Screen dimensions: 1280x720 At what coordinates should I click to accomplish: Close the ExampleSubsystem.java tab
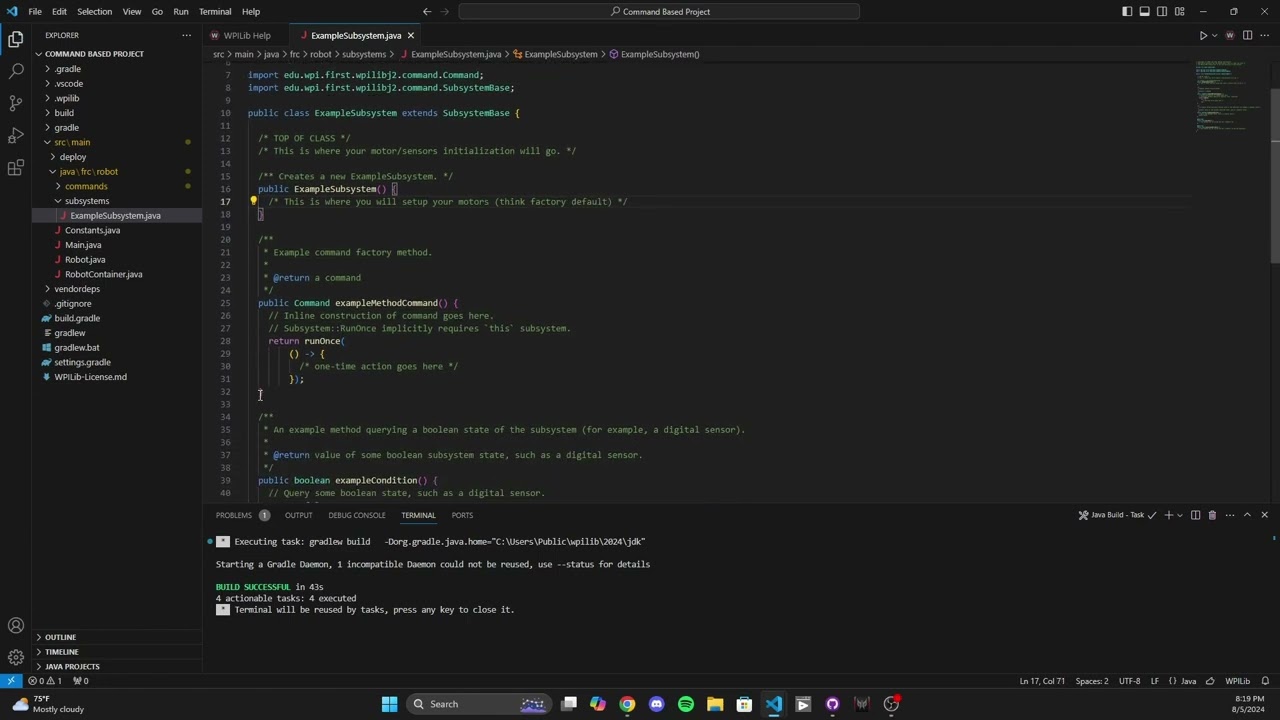pyautogui.click(x=410, y=35)
